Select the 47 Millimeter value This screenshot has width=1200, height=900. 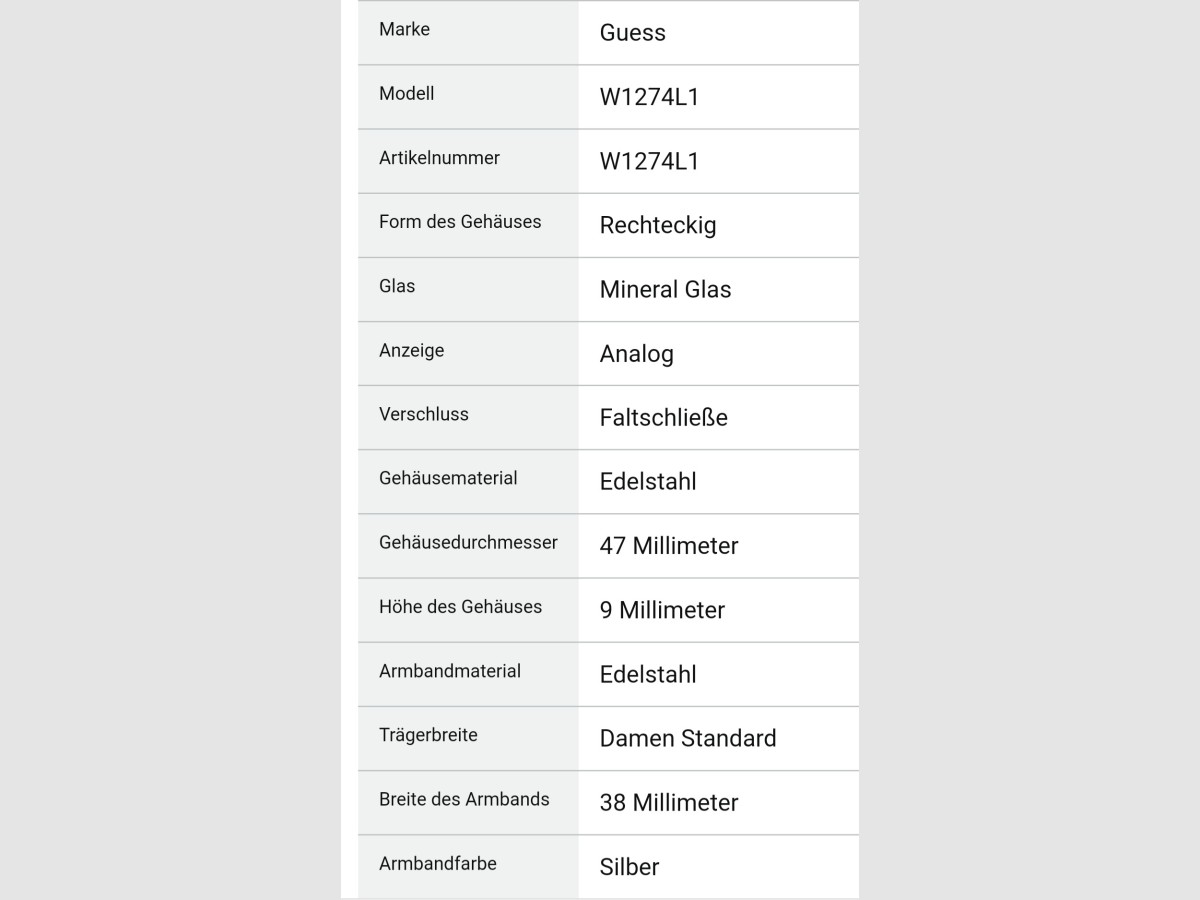click(669, 546)
